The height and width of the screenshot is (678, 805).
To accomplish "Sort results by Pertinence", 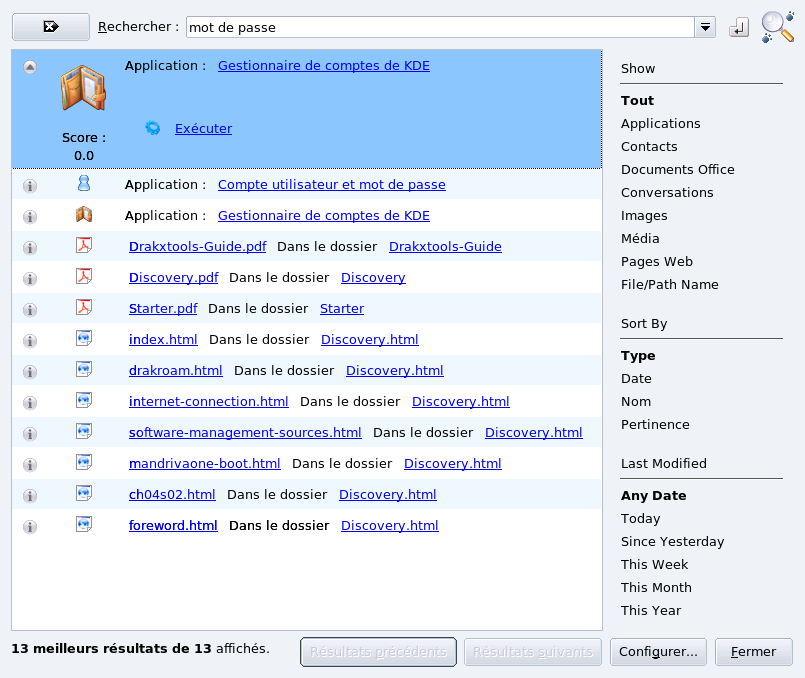I will tap(655, 424).
